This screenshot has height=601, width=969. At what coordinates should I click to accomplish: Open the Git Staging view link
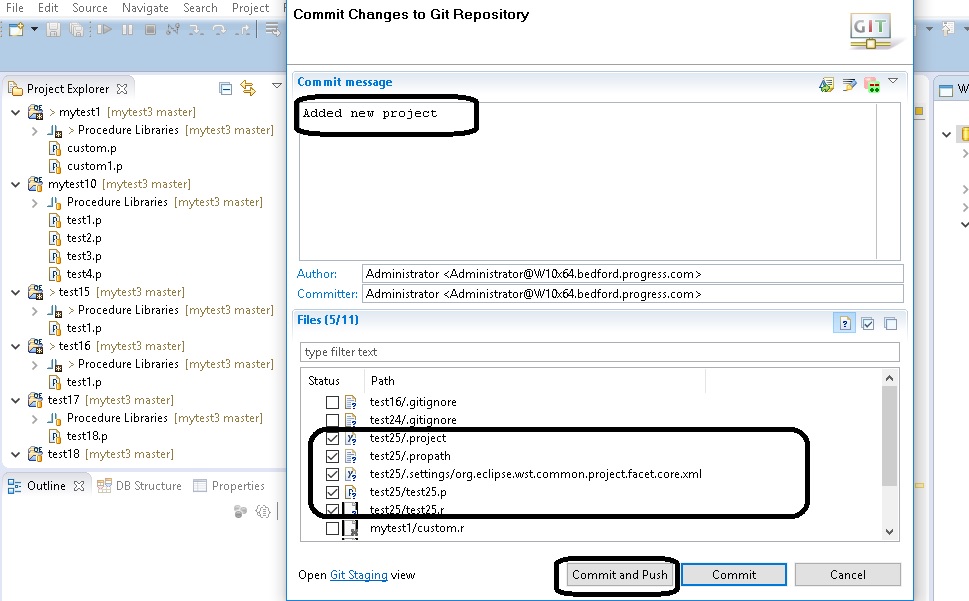(358, 575)
